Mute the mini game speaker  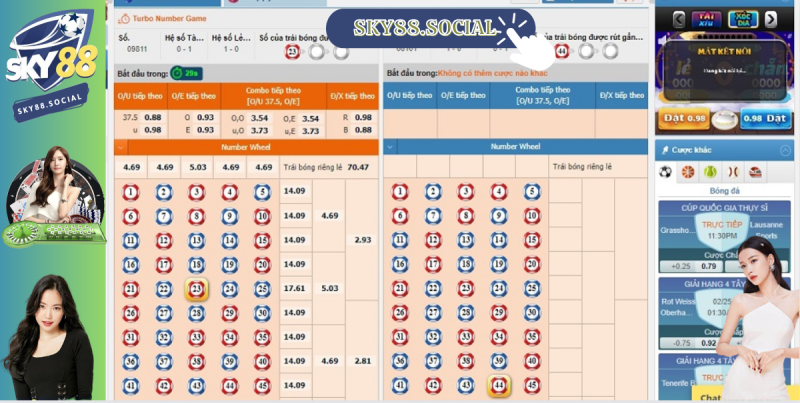point(661,40)
